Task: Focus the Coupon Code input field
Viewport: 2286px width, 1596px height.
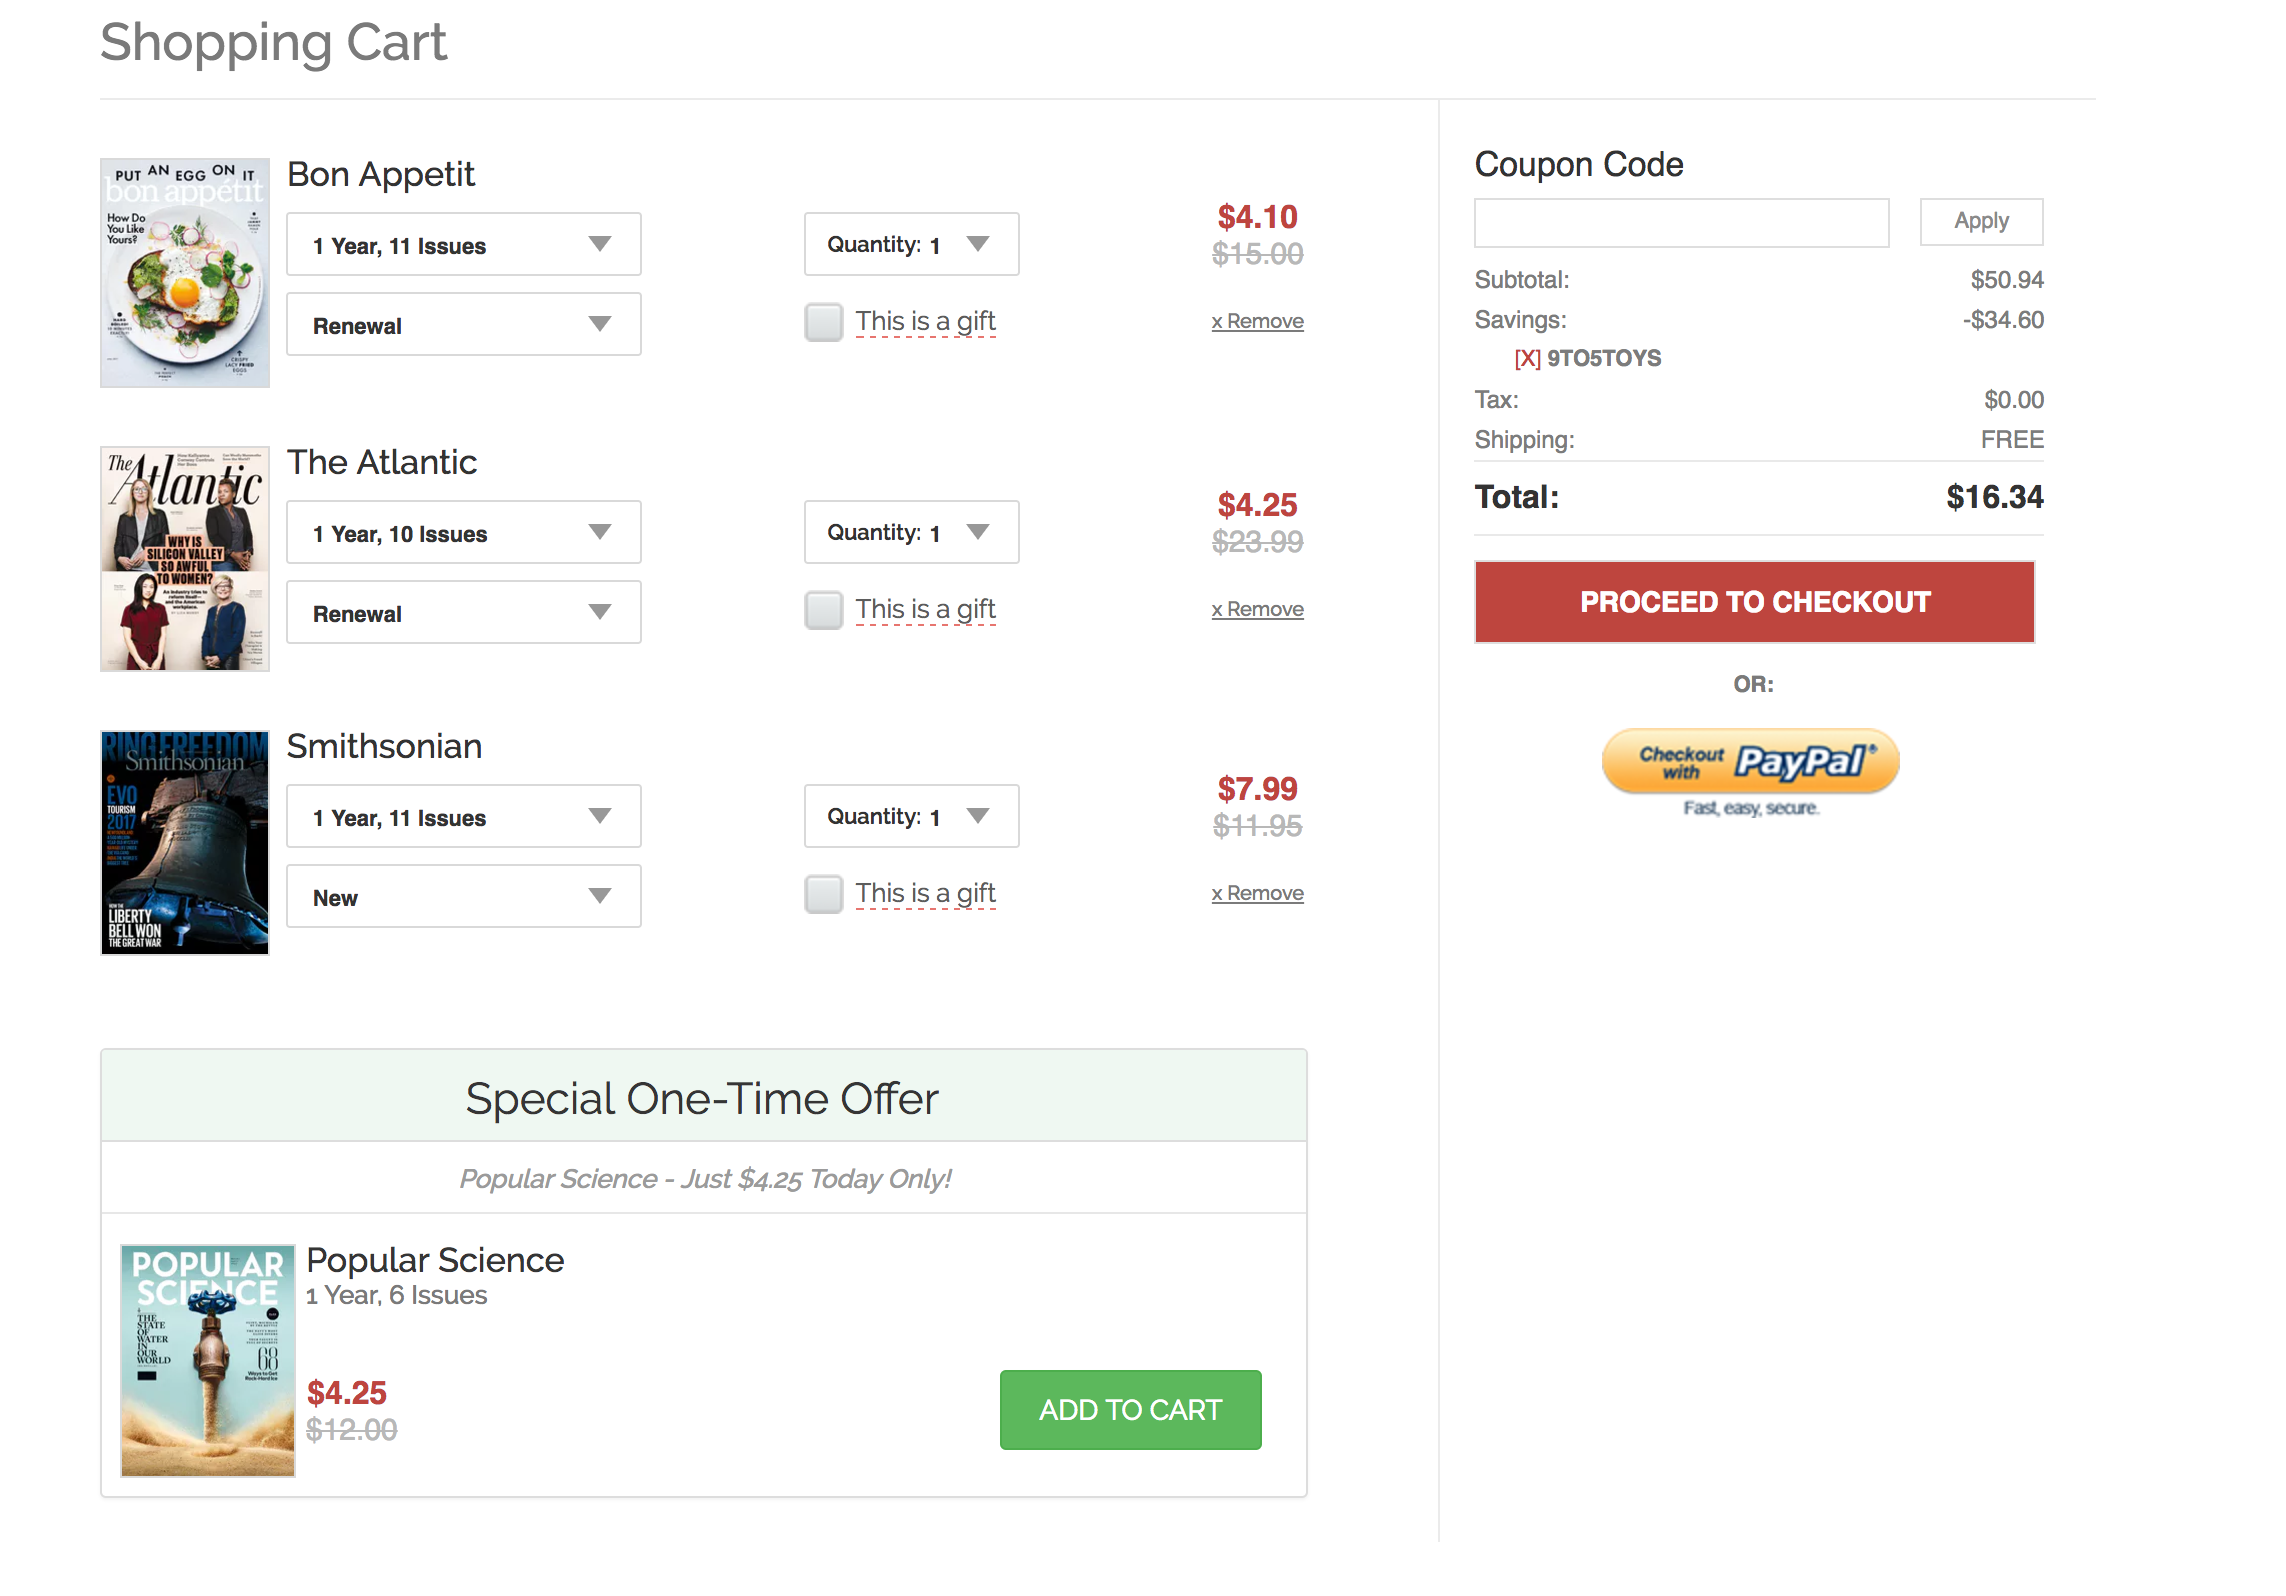Action: 1681,222
